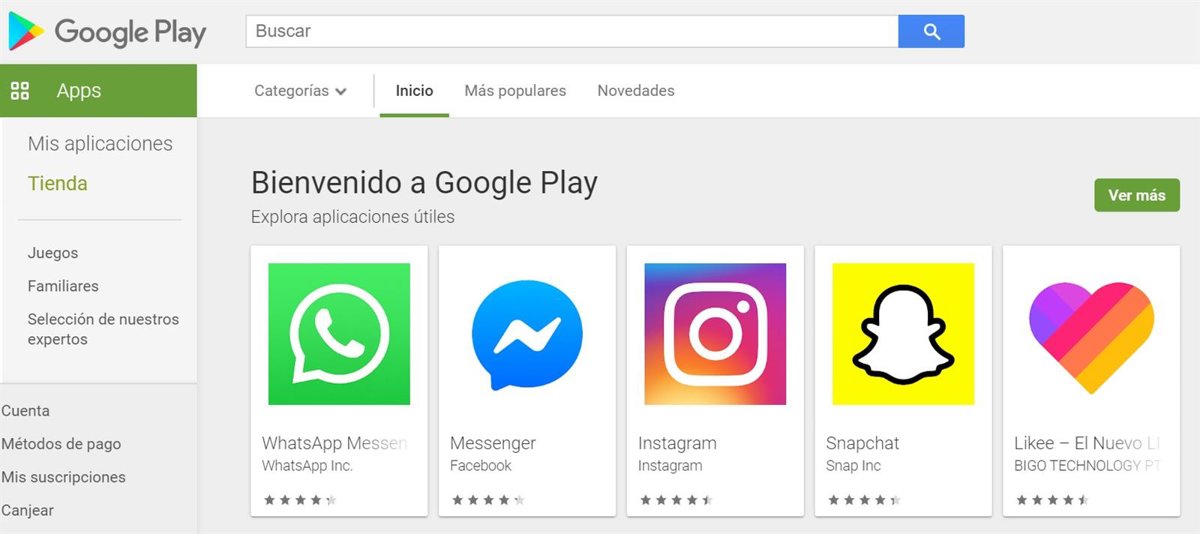This screenshot has width=1200, height=534.
Task: Open Métodos de pago link
Action: tap(61, 444)
